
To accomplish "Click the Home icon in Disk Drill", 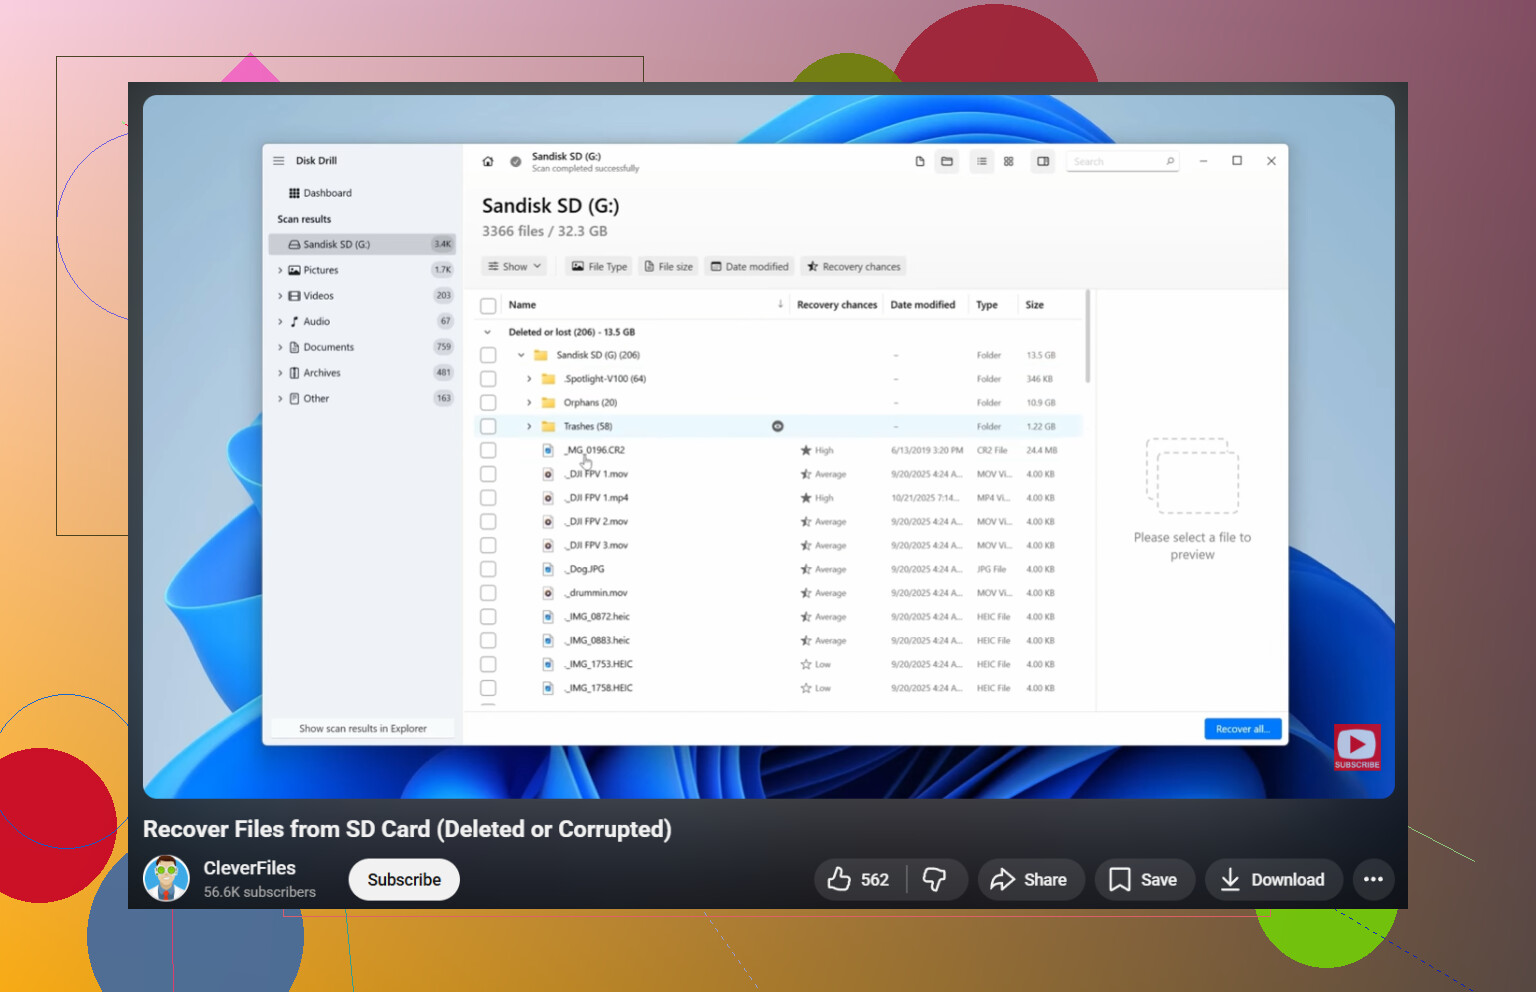I will point(488,161).
